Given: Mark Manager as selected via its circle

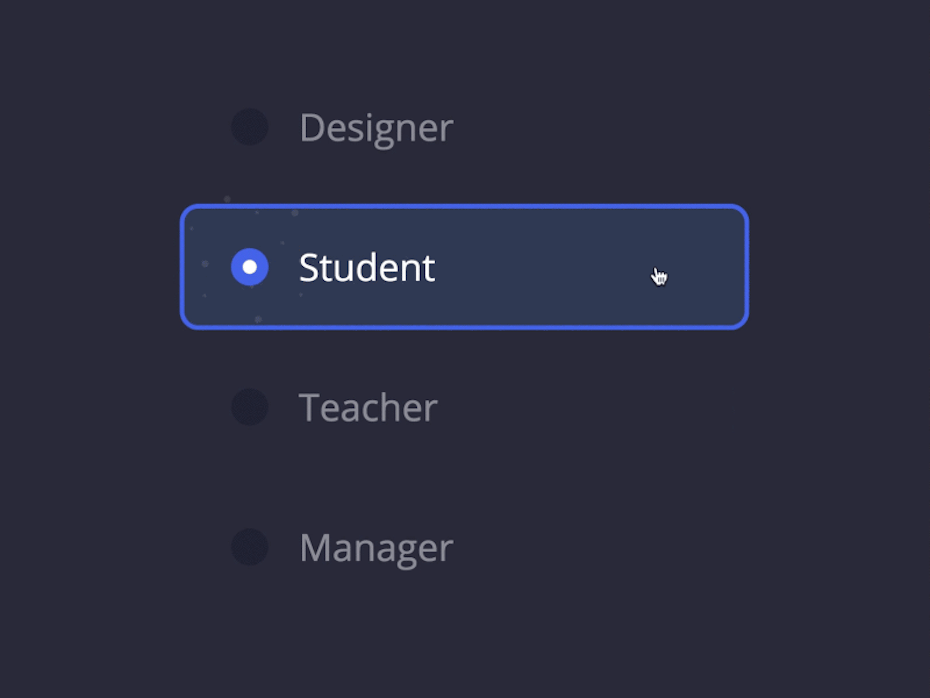Looking at the screenshot, I should (x=250, y=547).
